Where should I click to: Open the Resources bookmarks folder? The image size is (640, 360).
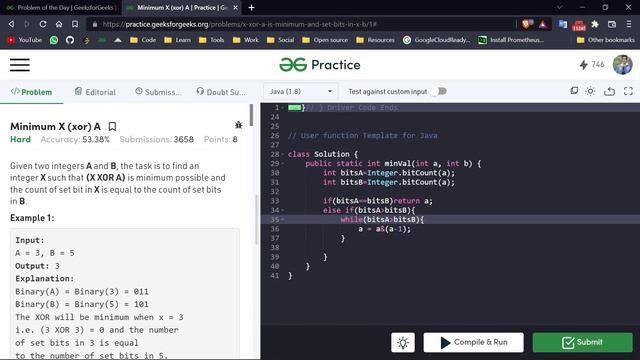click(x=376, y=40)
